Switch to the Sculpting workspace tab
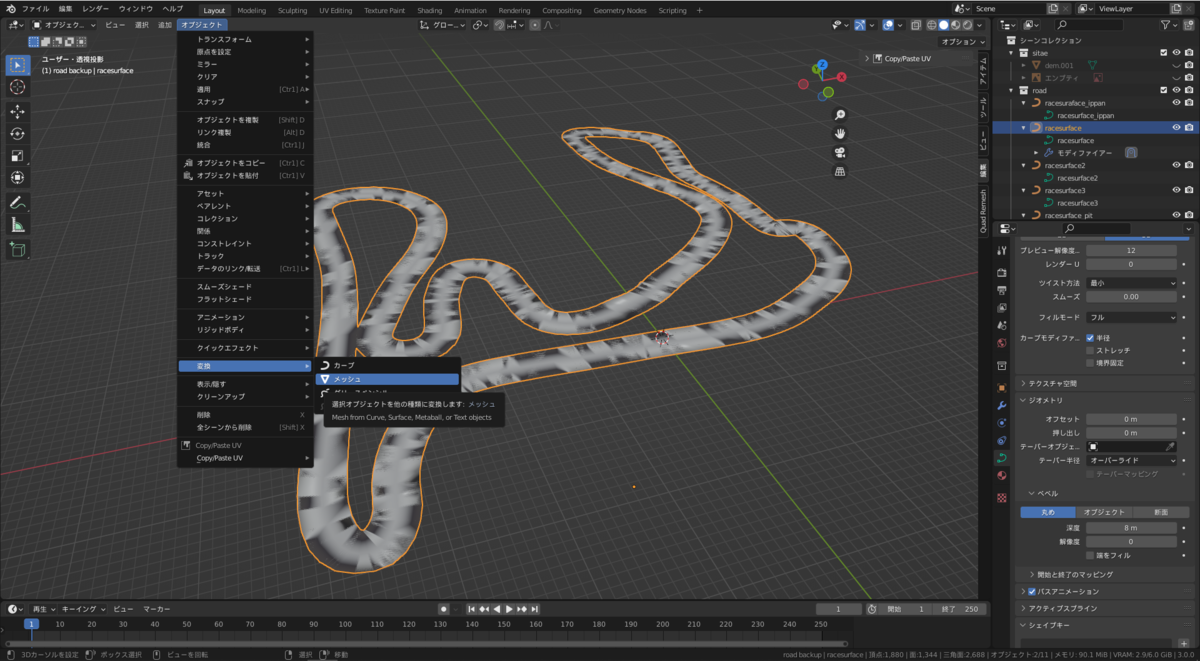Viewport: 1200px width, 661px height. tap(292, 10)
